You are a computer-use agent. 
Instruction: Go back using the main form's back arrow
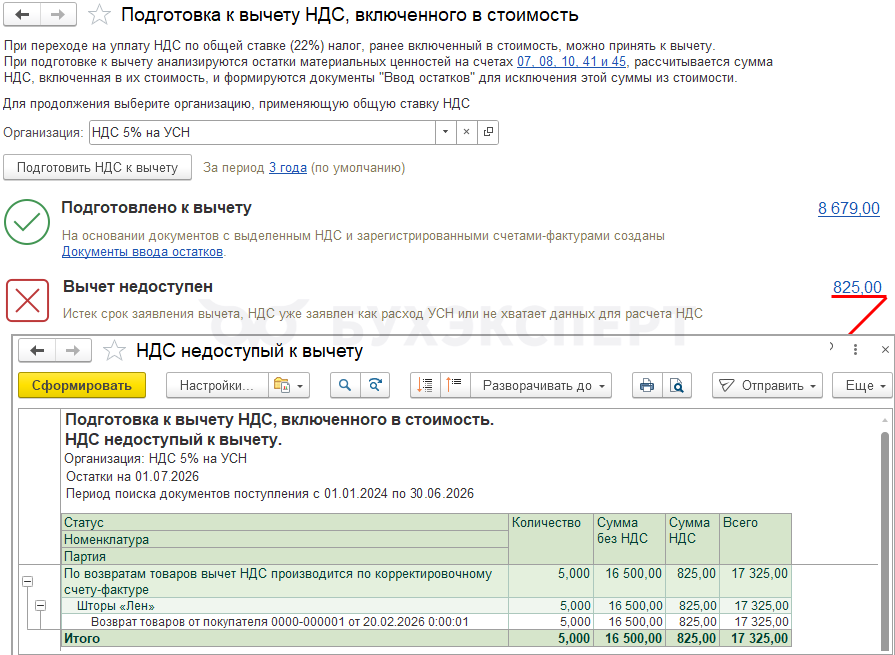[x=22, y=15]
